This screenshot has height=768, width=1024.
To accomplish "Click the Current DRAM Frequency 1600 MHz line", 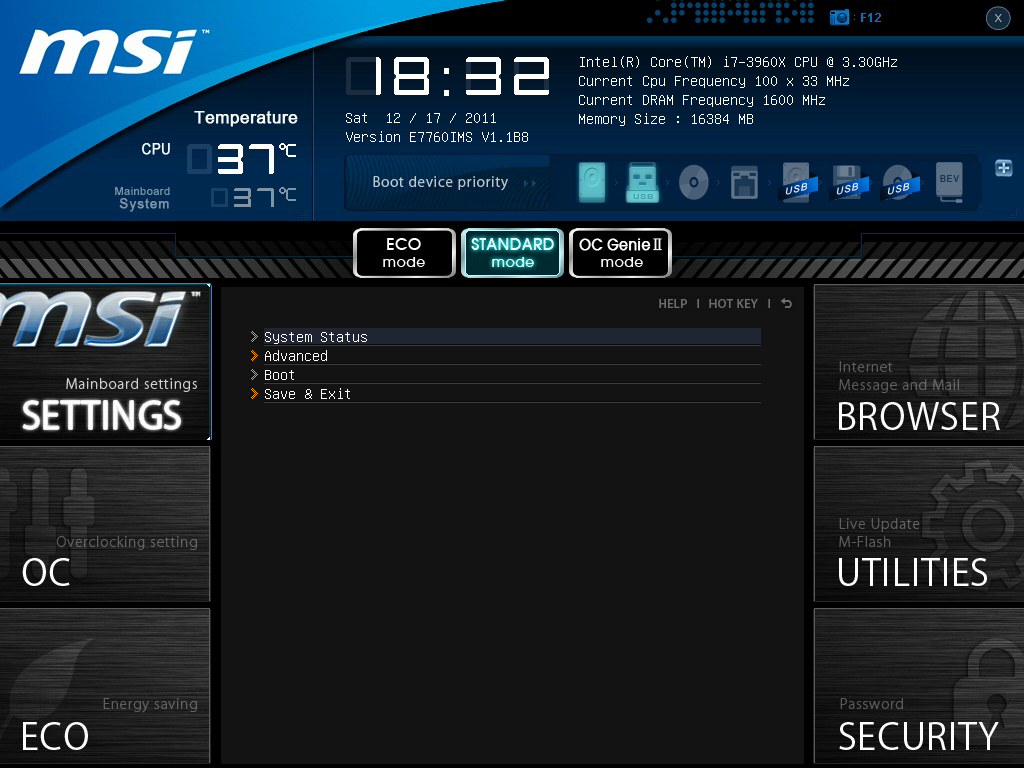I will pos(701,100).
